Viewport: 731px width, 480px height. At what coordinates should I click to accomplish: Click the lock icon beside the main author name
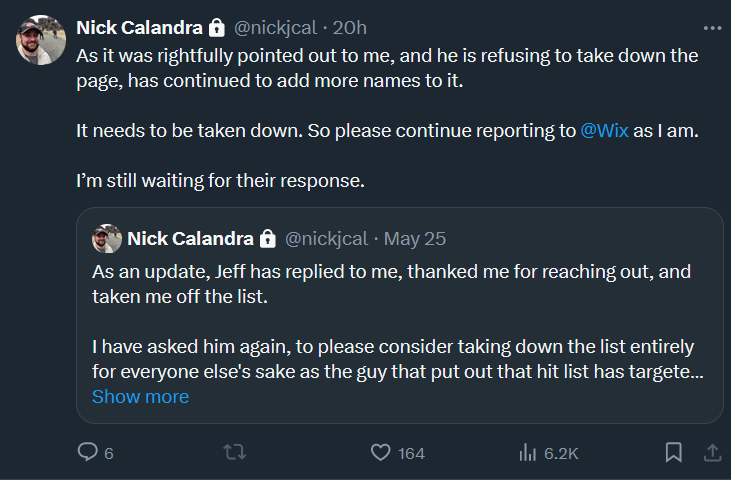coord(217,27)
